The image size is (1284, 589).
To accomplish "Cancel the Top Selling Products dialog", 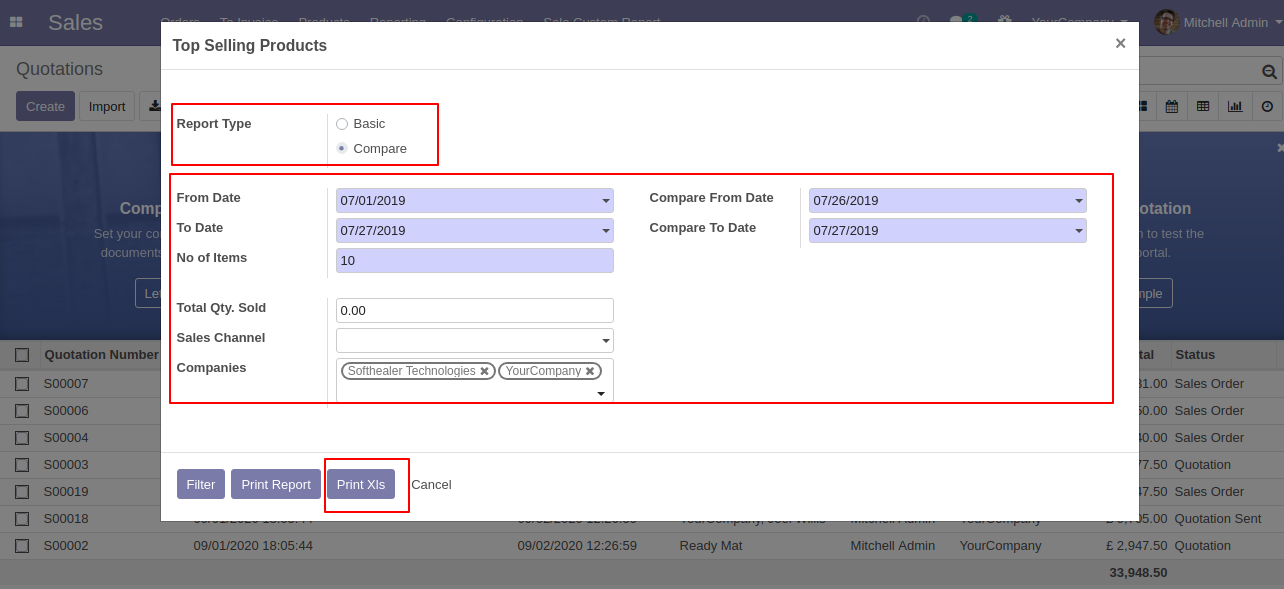I will [431, 484].
